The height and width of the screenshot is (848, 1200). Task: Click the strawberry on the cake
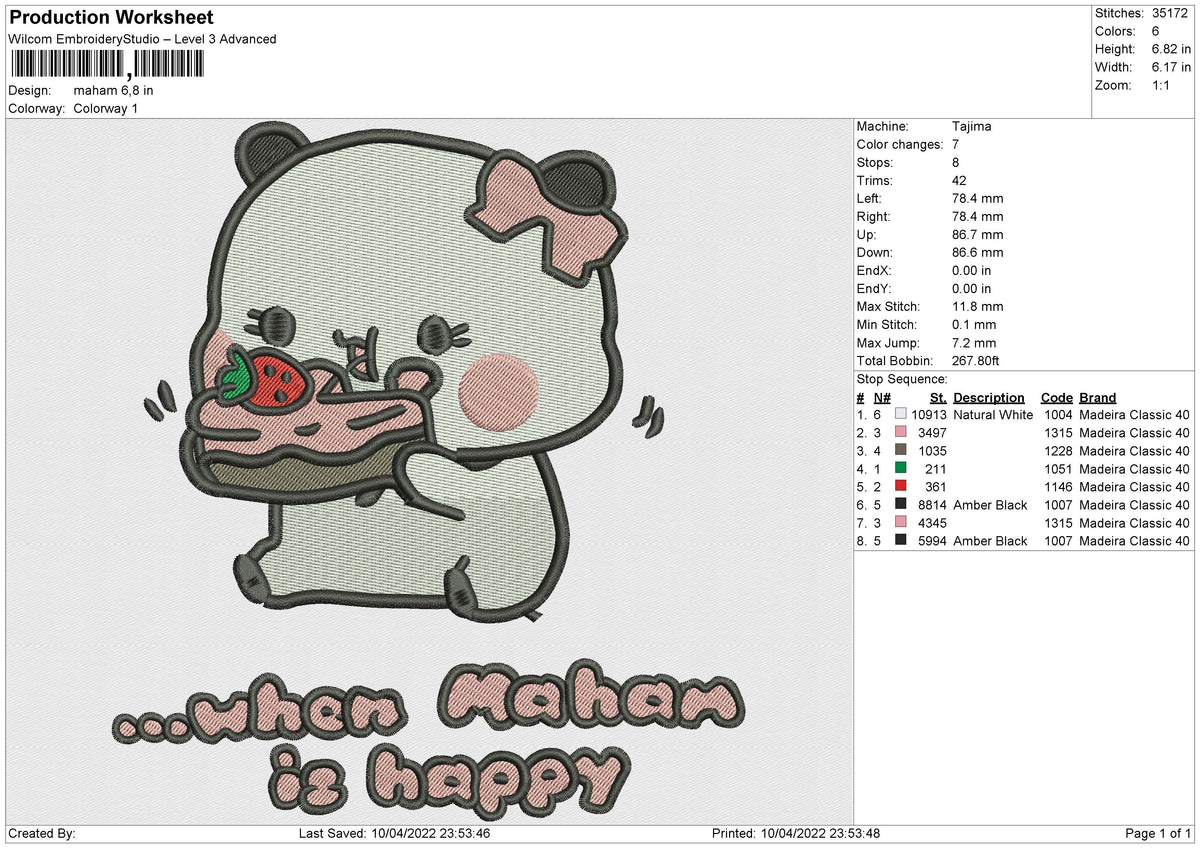267,376
